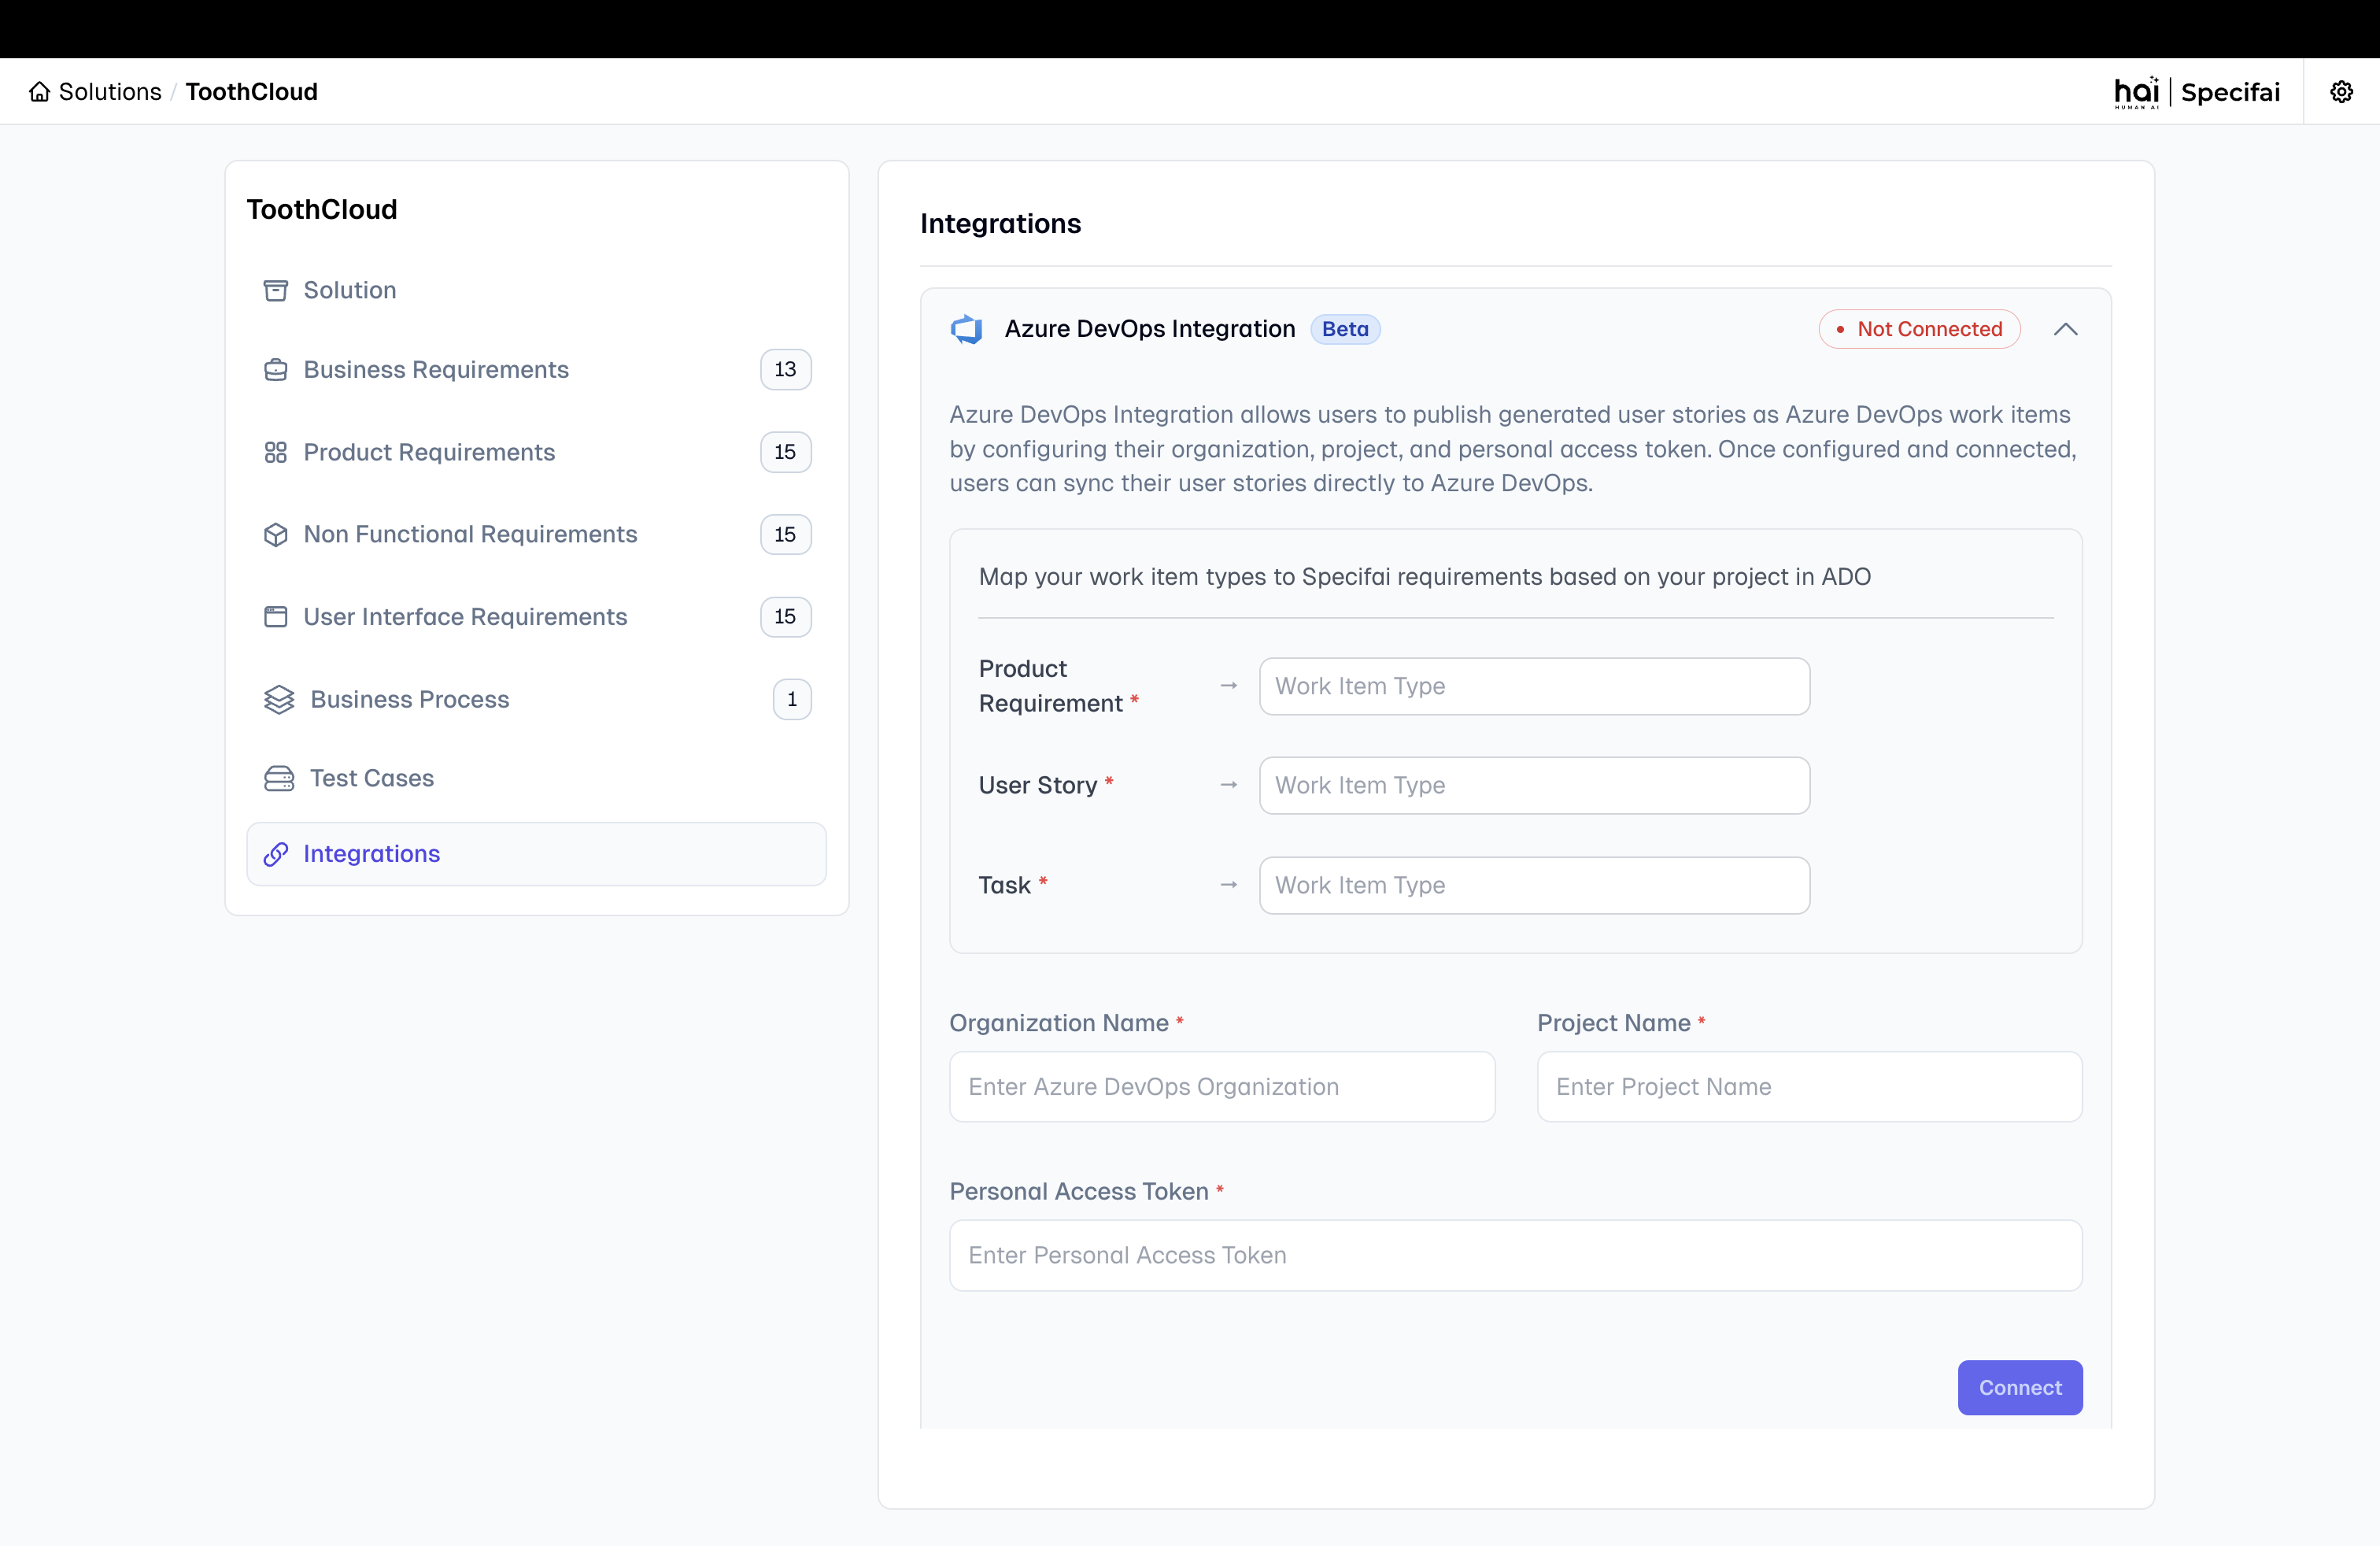Open Product Requirements section

pos(536,452)
